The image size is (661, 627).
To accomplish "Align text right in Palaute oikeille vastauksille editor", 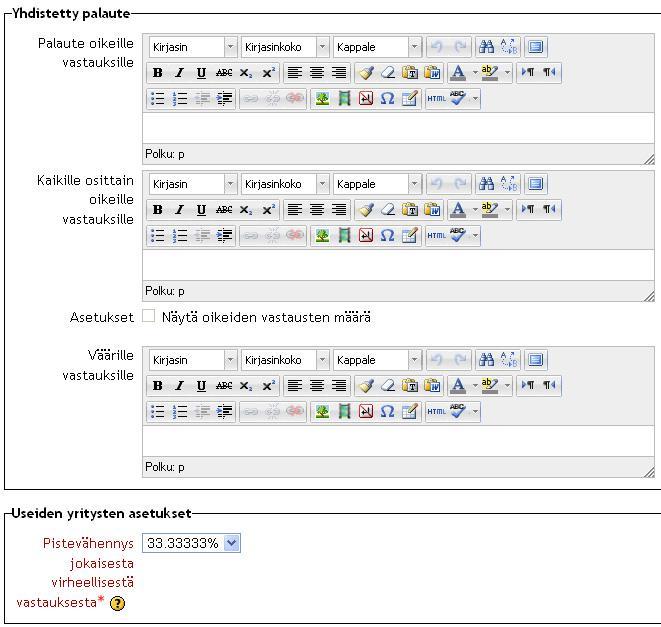I will pyautogui.click(x=339, y=73).
